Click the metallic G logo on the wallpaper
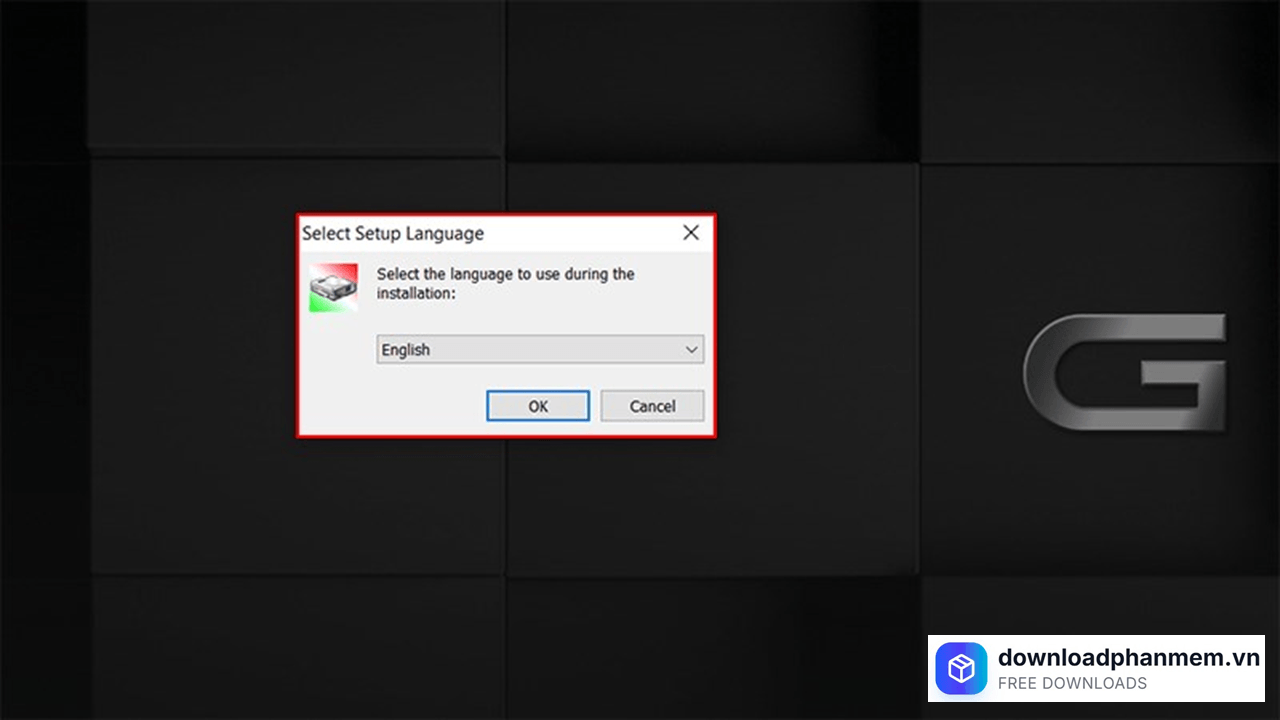The width and height of the screenshot is (1280, 720). pyautogui.click(x=1125, y=372)
